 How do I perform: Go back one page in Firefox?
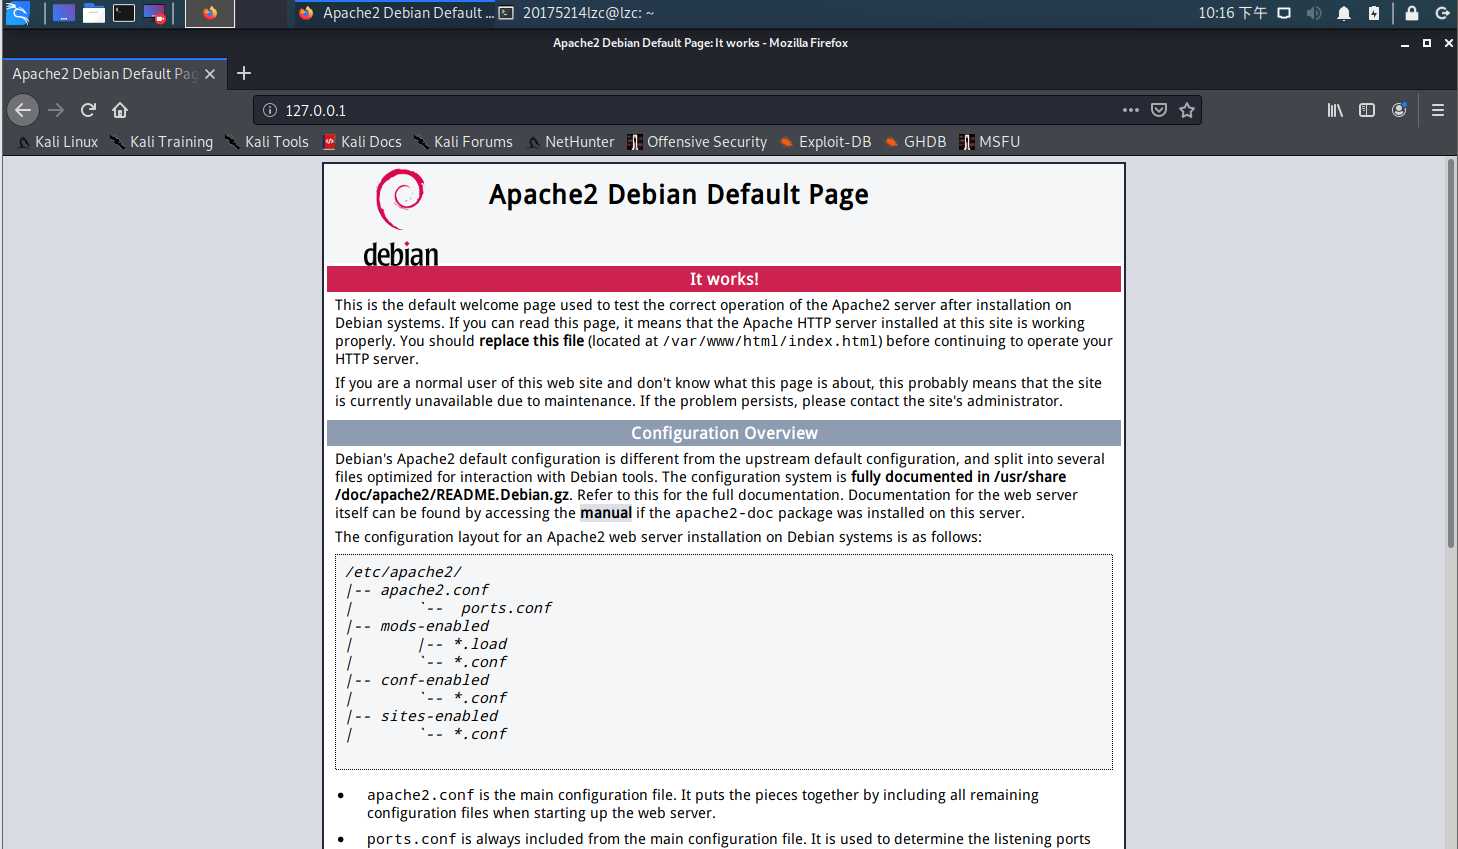23,110
